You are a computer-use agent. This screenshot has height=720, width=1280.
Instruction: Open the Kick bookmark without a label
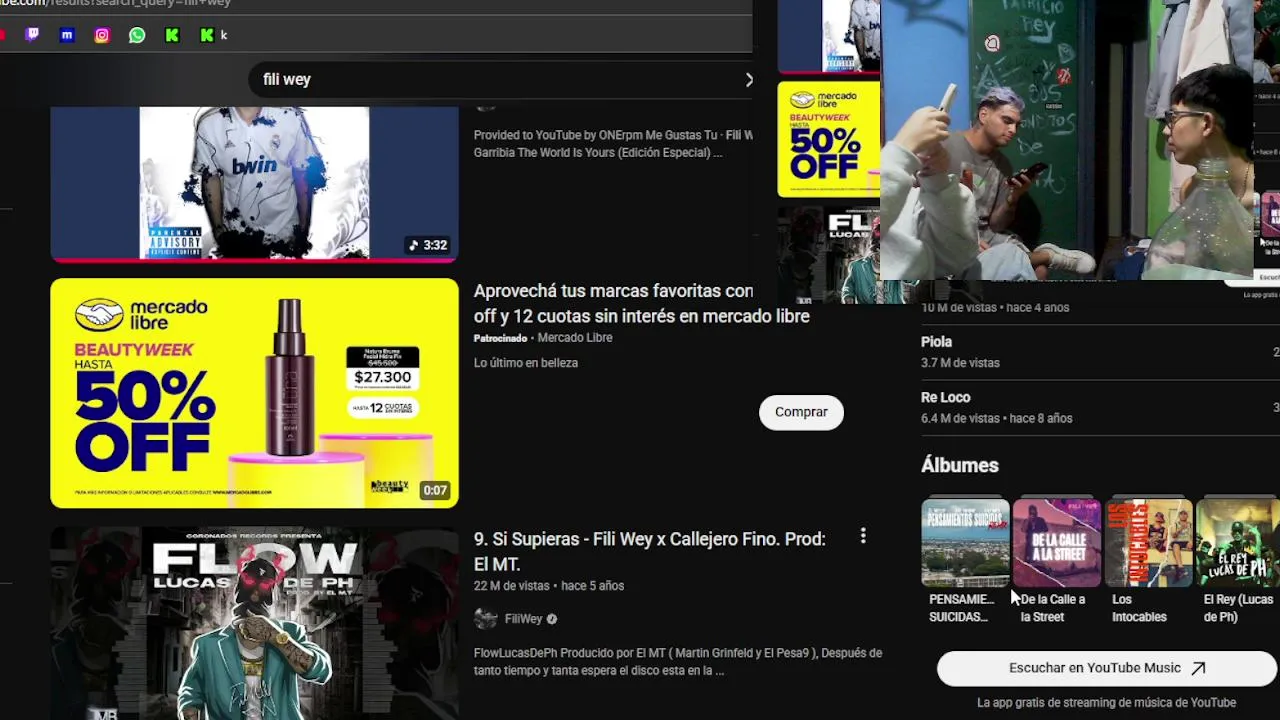point(172,35)
